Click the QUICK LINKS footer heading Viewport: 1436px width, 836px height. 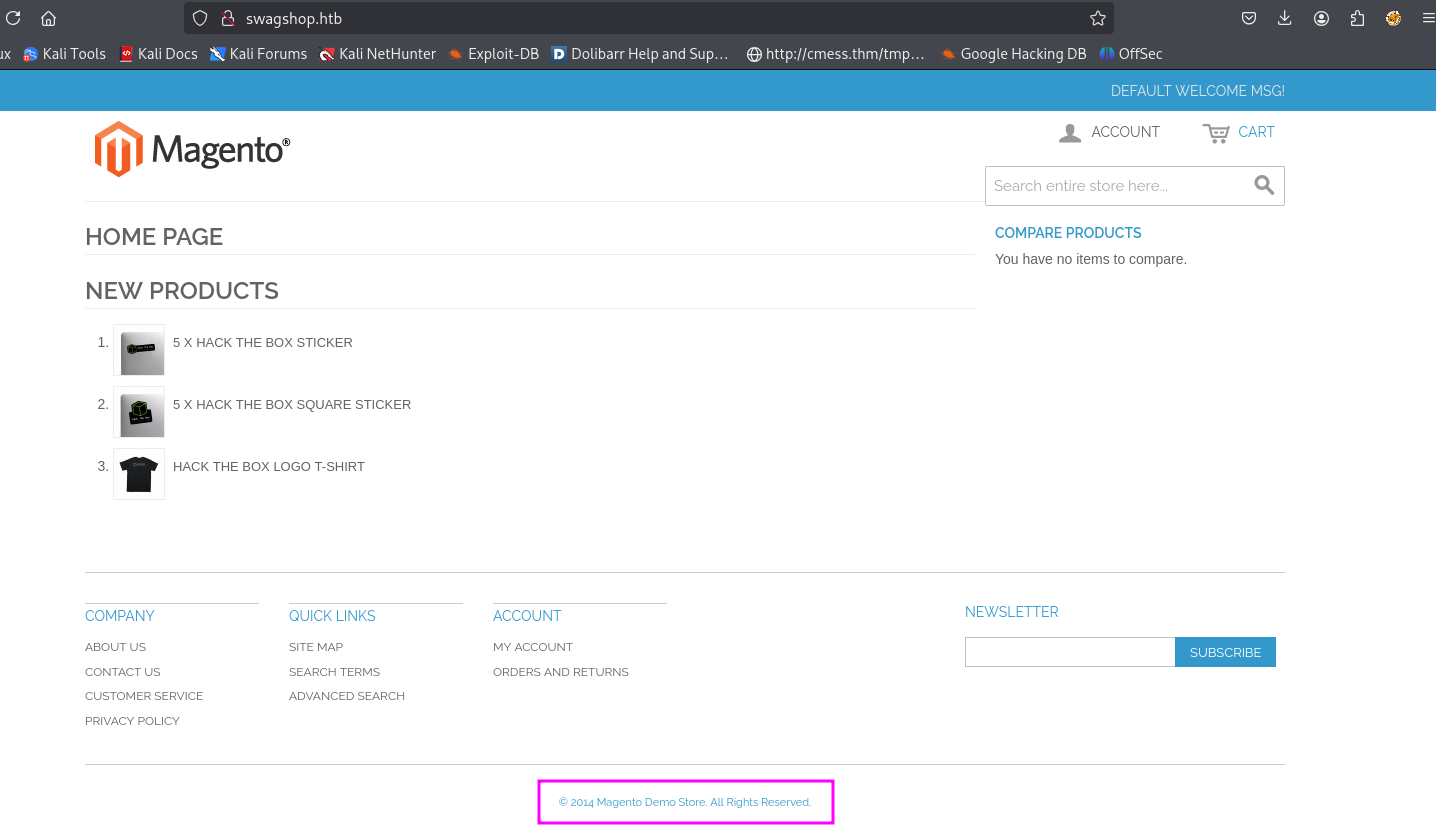click(x=332, y=616)
